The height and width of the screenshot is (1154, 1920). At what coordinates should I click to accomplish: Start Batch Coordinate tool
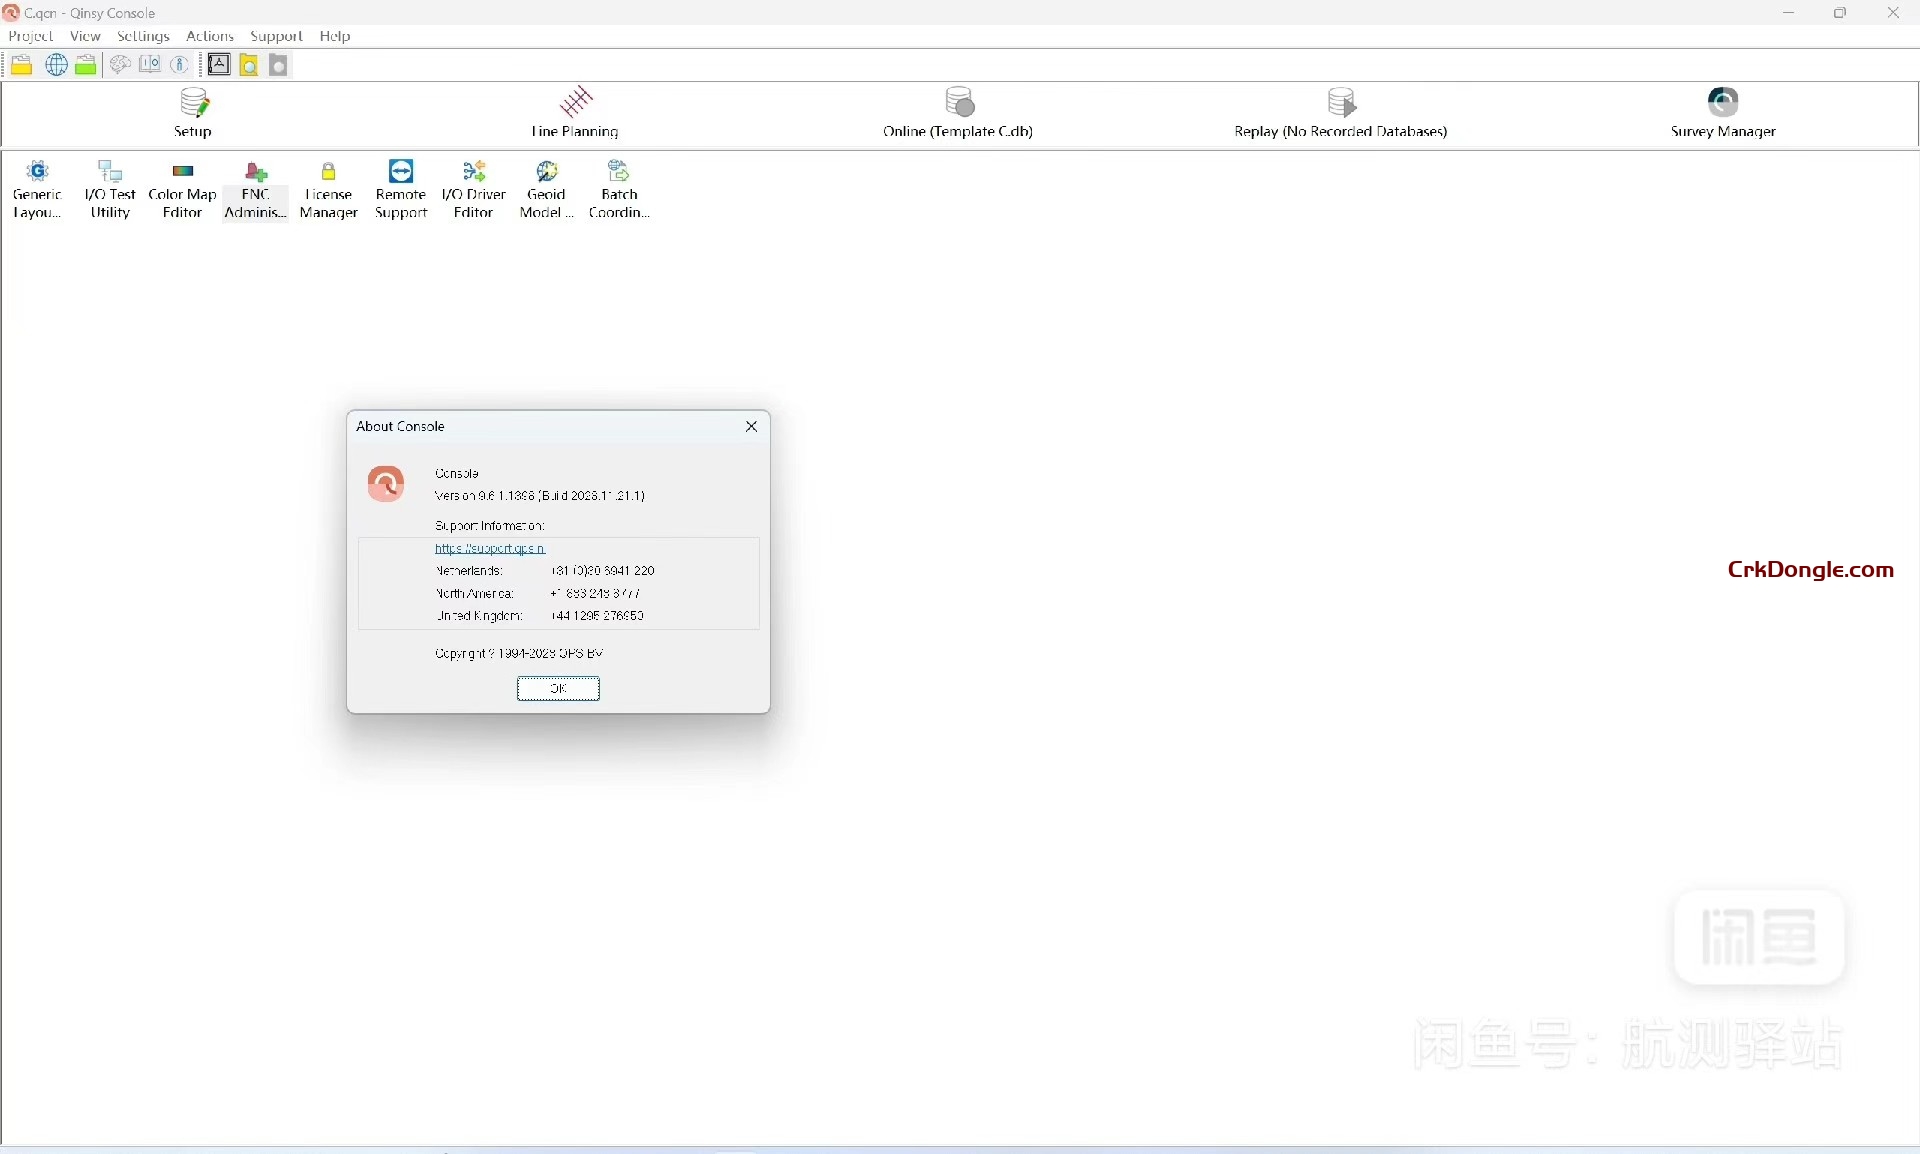pos(618,190)
